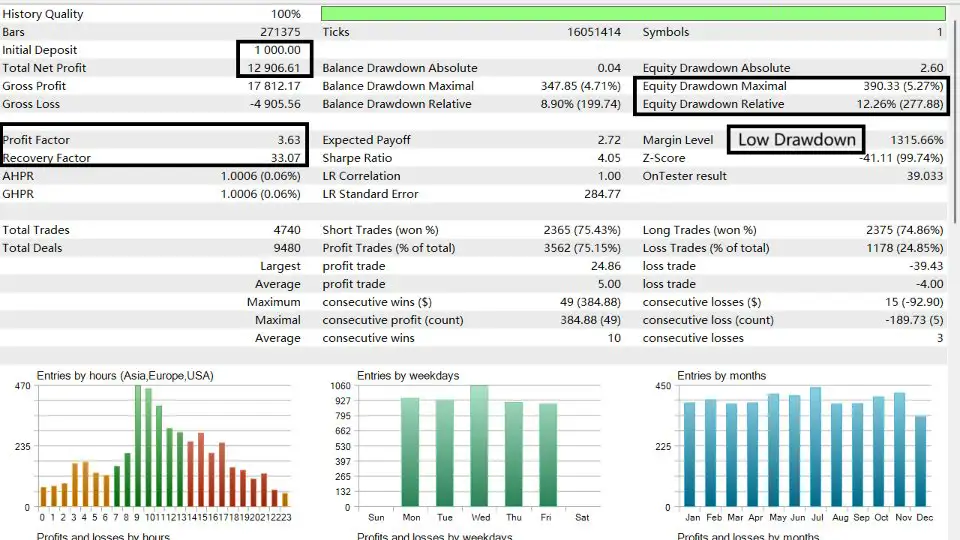Click the hour 23 bar in hours chart
Viewport: 960px width, 540px height.
pos(285,500)
